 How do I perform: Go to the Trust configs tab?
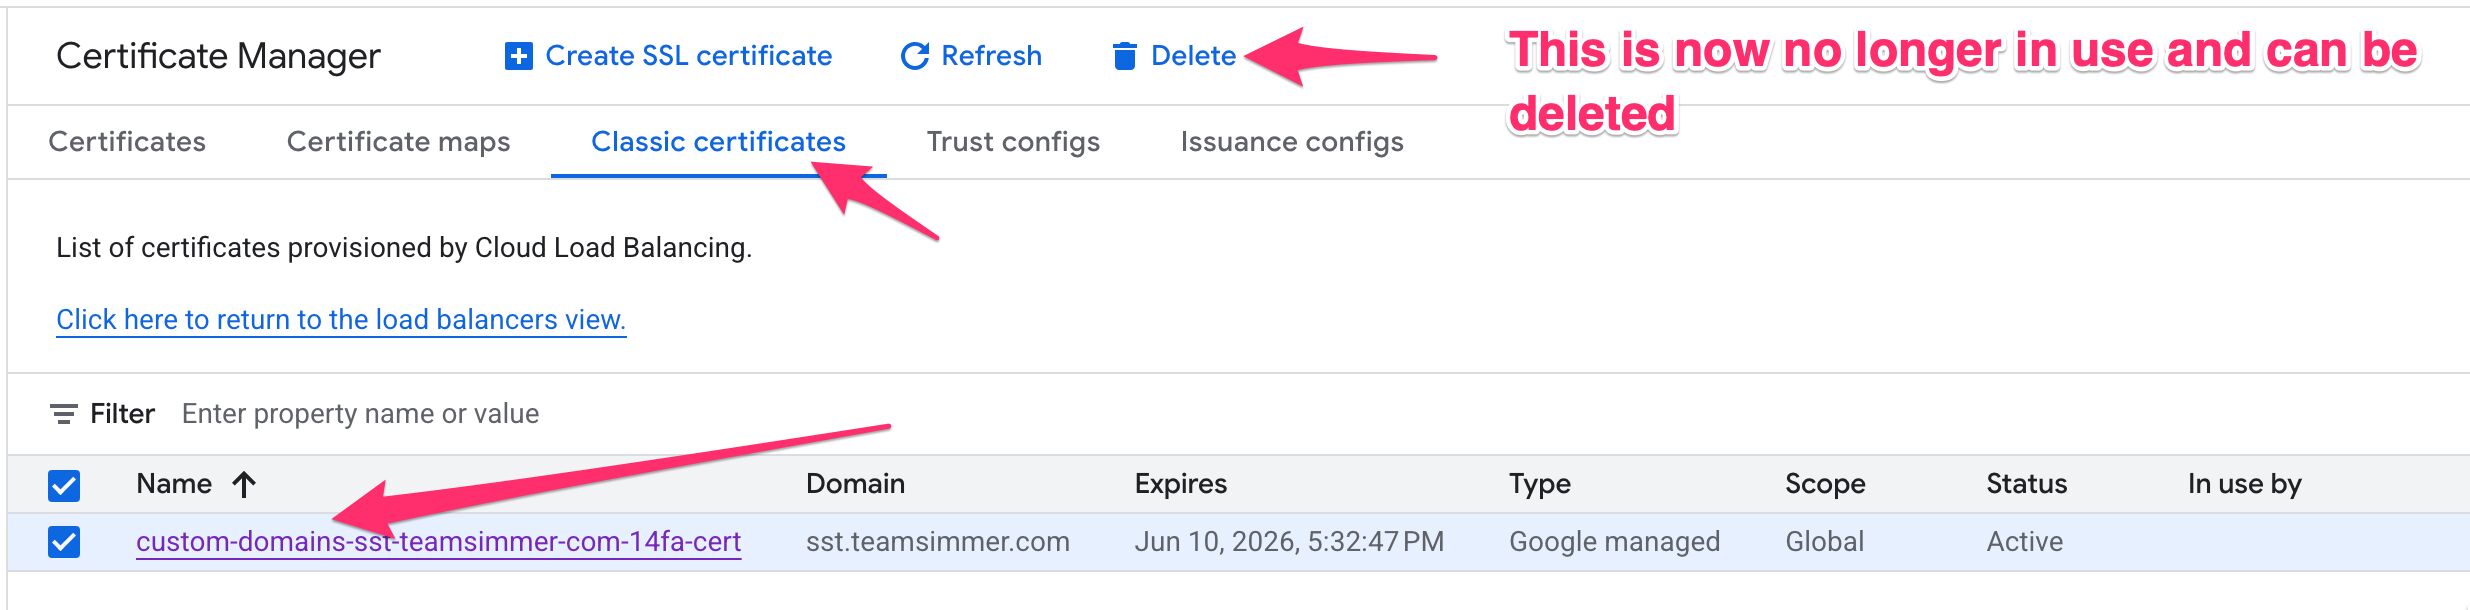pos(1013,142)
